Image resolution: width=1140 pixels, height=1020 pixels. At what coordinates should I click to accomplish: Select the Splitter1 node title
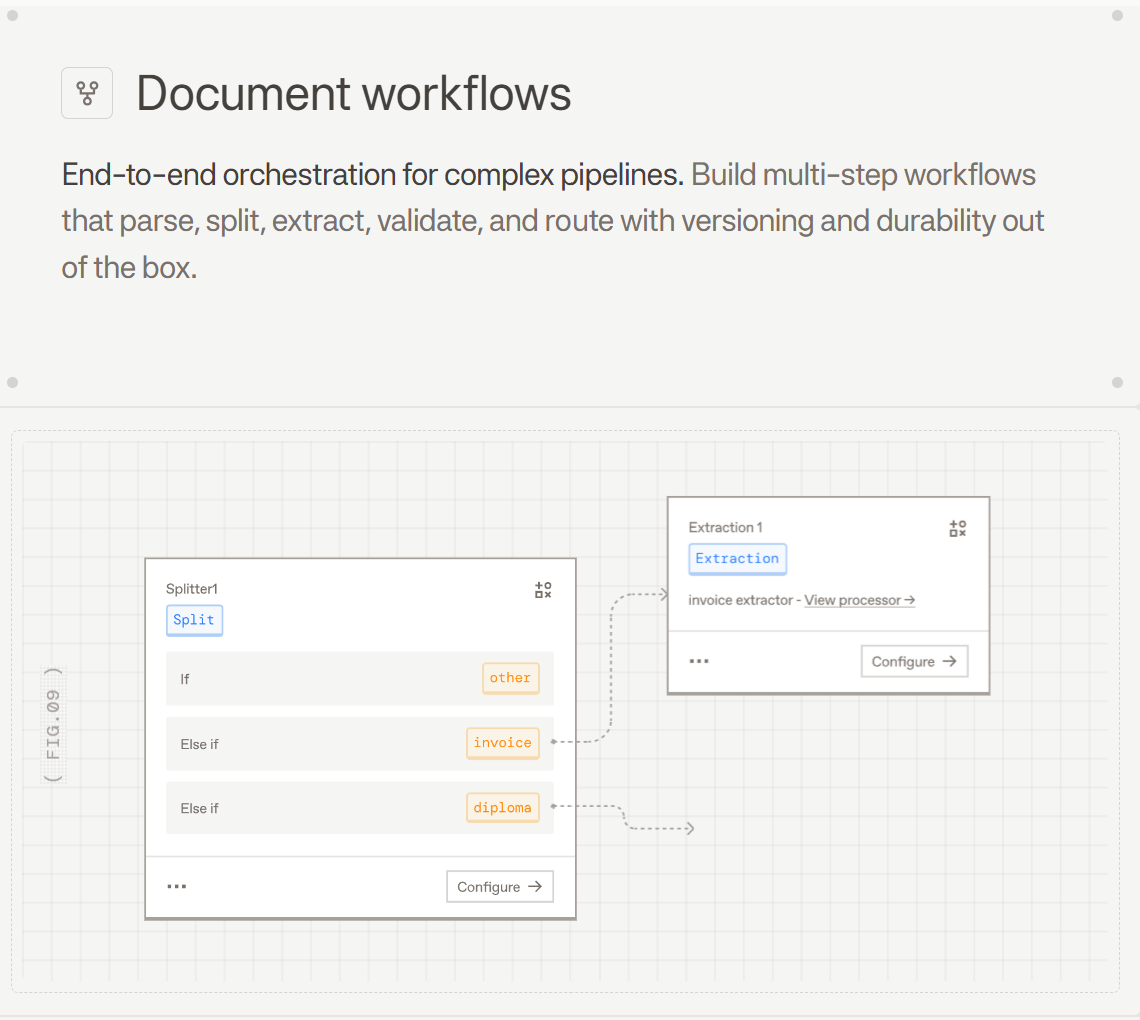[x=192, y=590]
